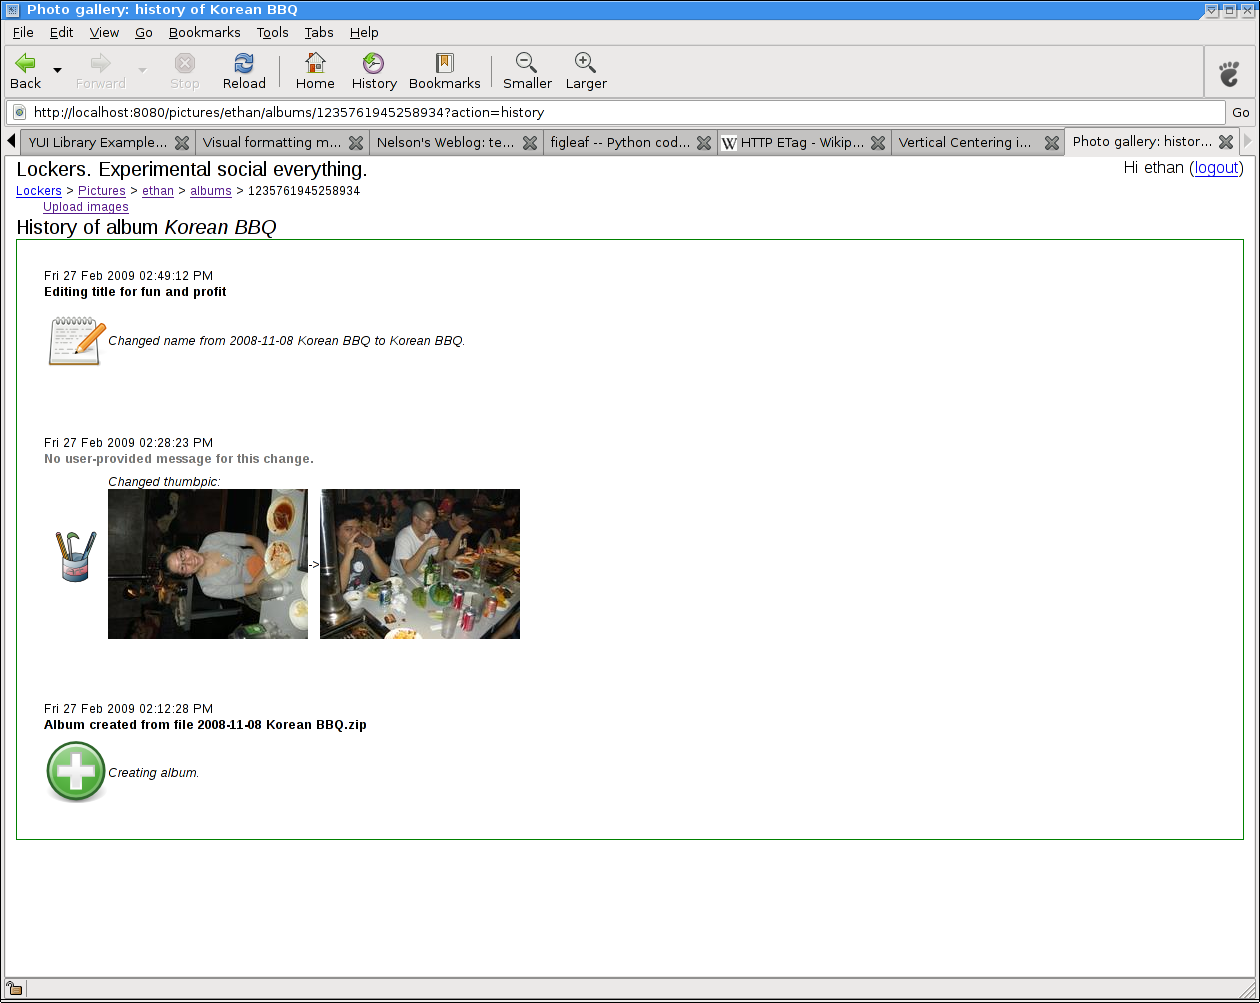
Task: Make text Smaller with zoom out
Action: coord(527,71)
